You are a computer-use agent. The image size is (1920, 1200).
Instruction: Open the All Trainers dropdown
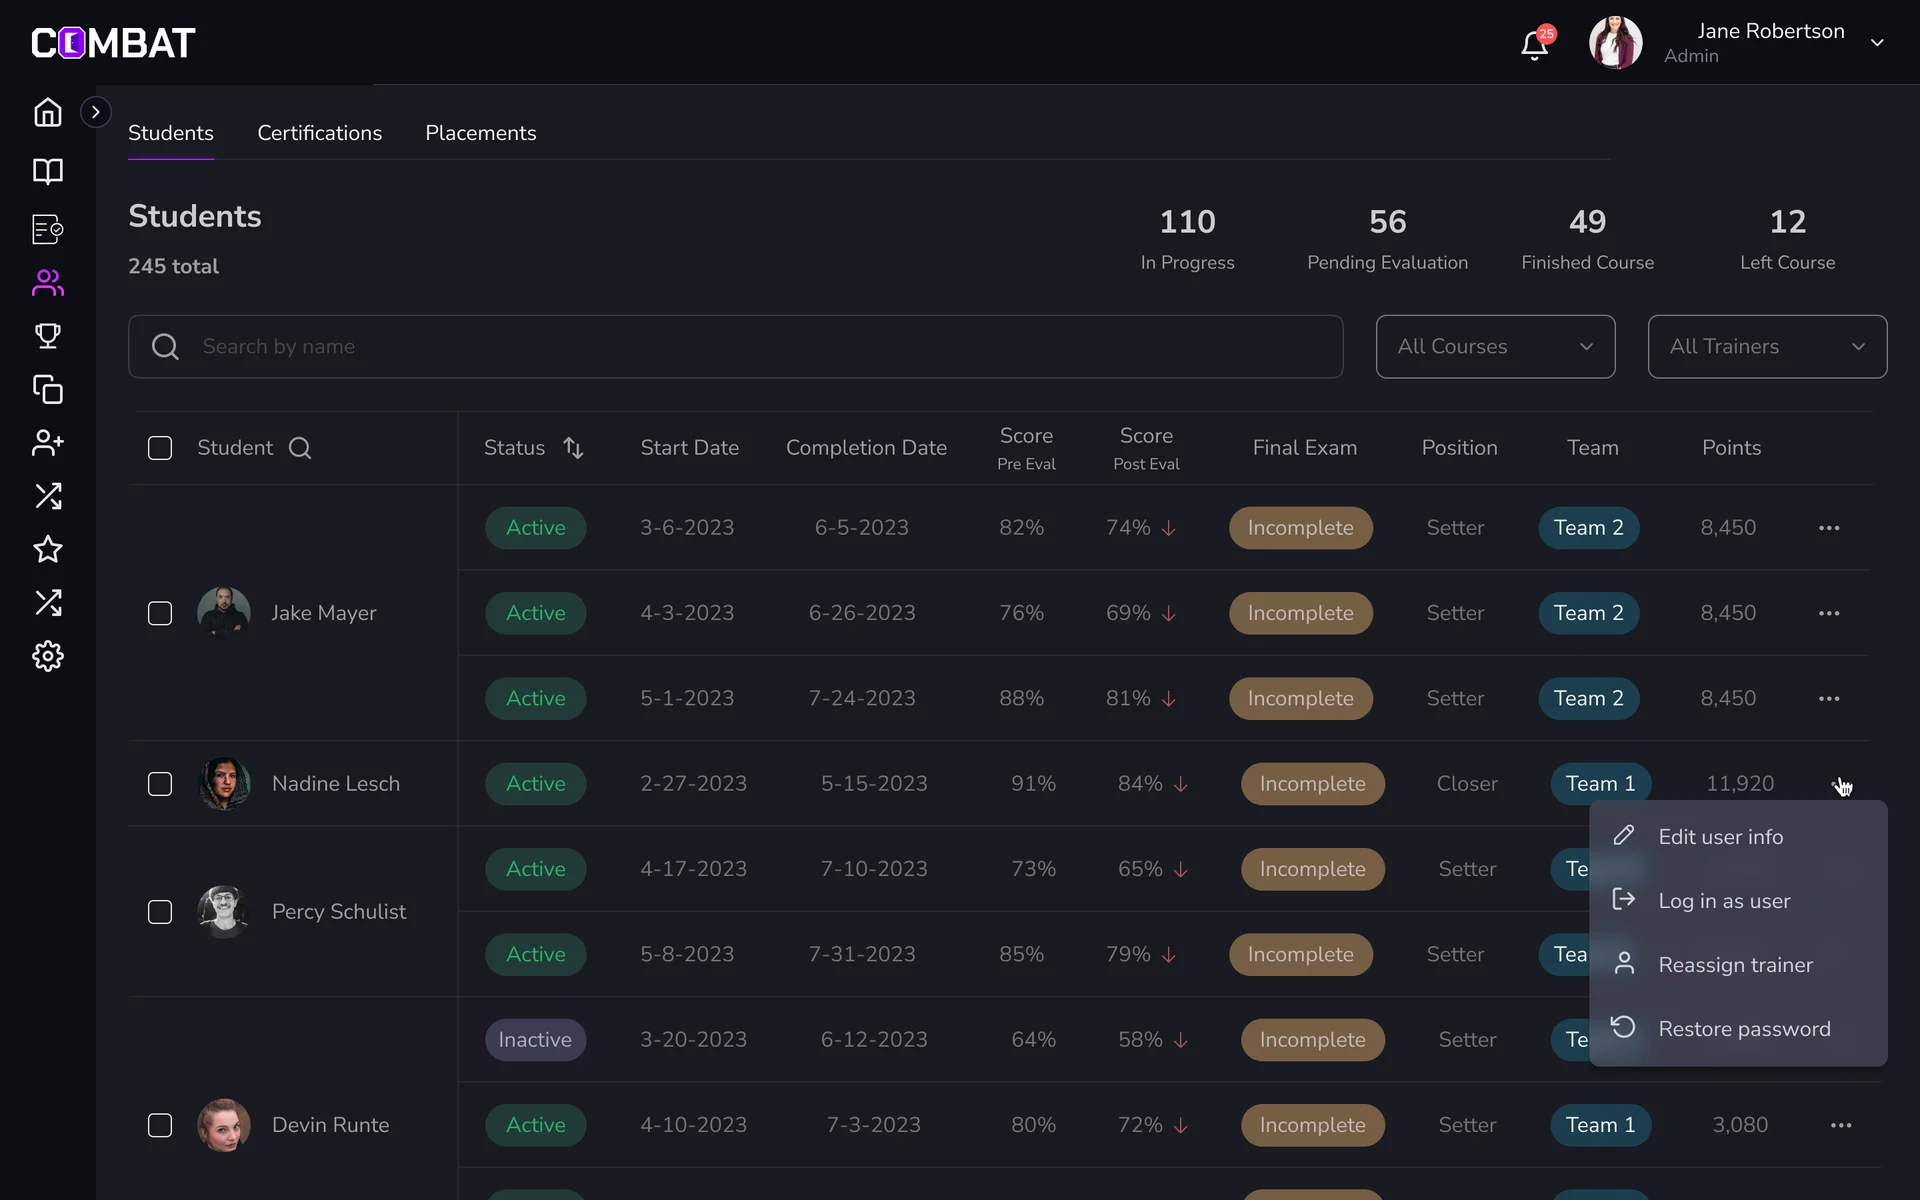pos(1767,347)
